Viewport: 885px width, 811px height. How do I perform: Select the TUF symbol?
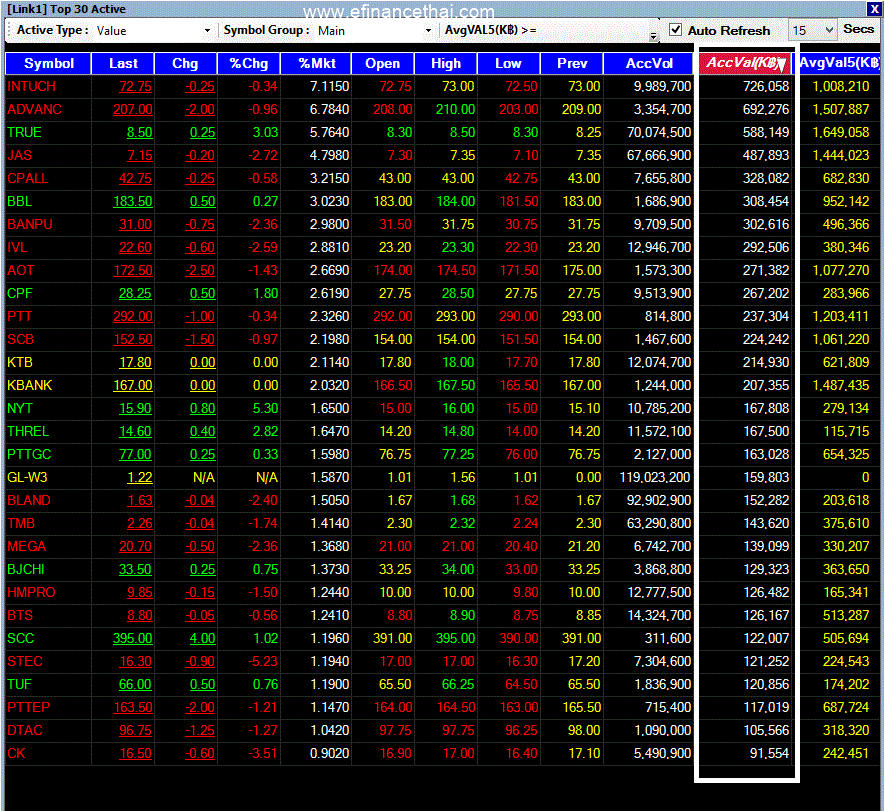19,685
